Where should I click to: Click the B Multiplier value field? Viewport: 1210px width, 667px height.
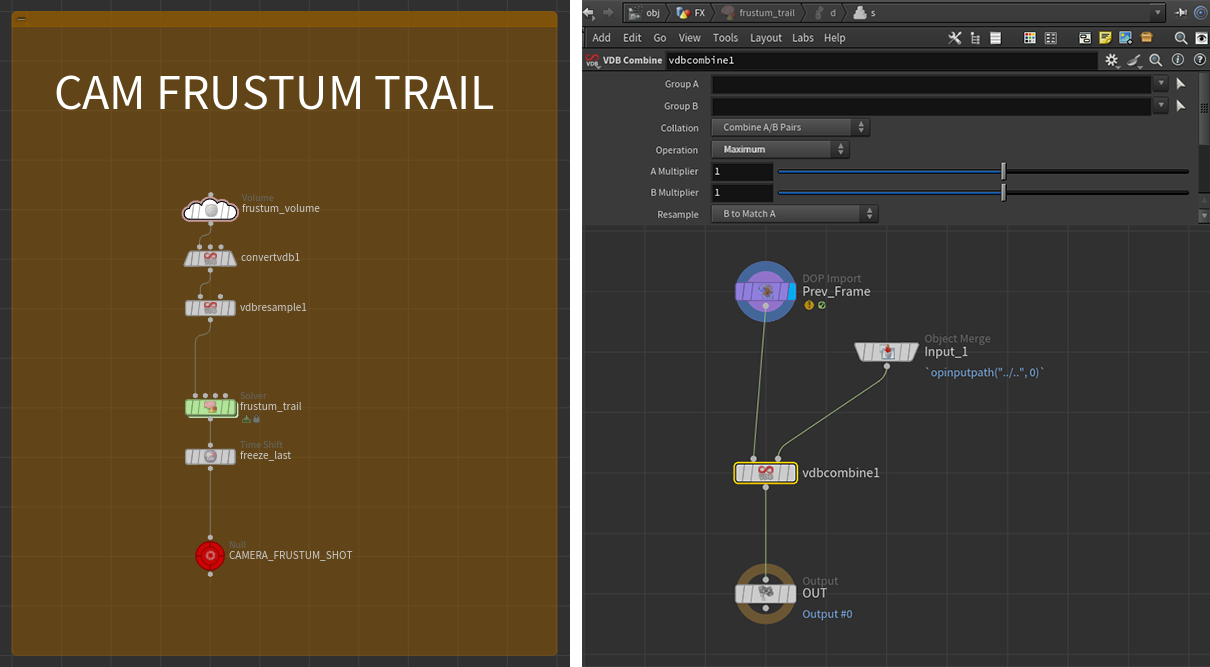(x=742, y=192)
